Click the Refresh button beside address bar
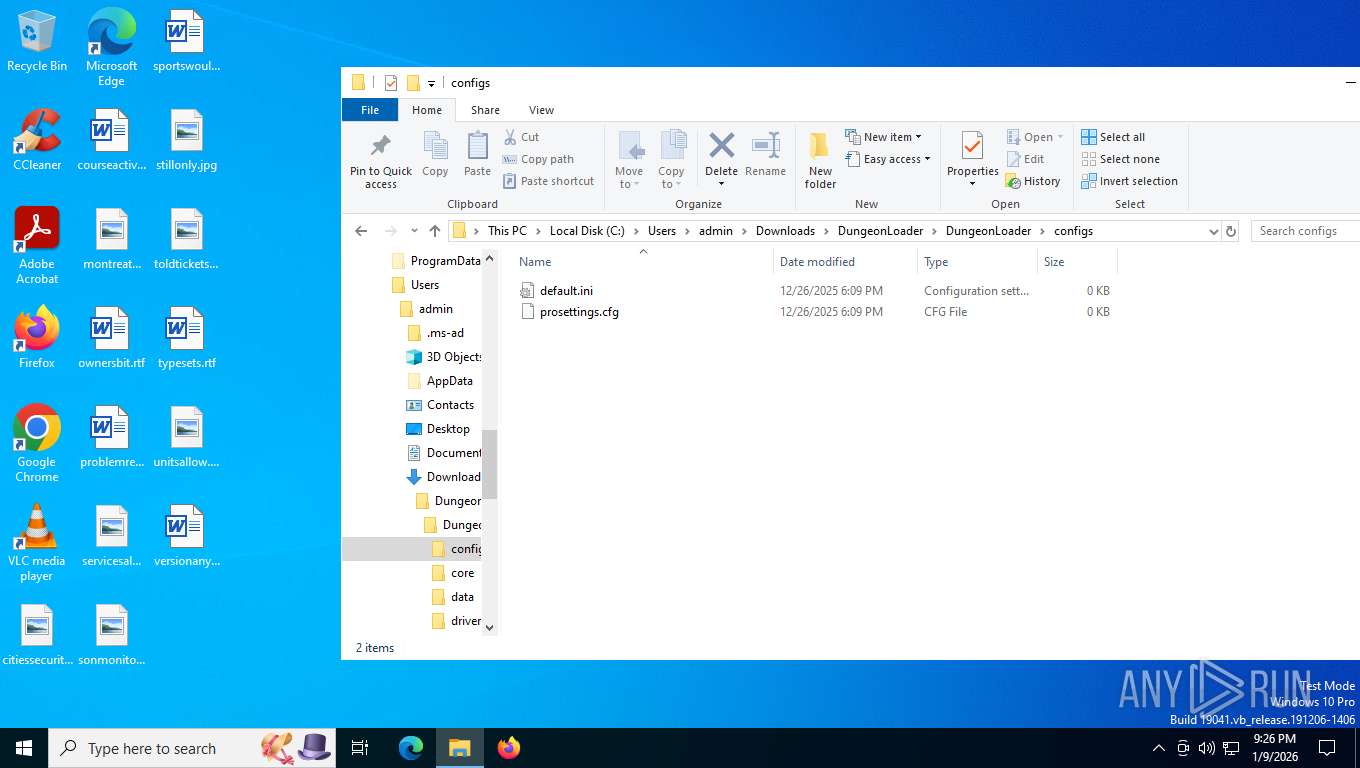The image size is (1360, 768). pos(1231,231)
